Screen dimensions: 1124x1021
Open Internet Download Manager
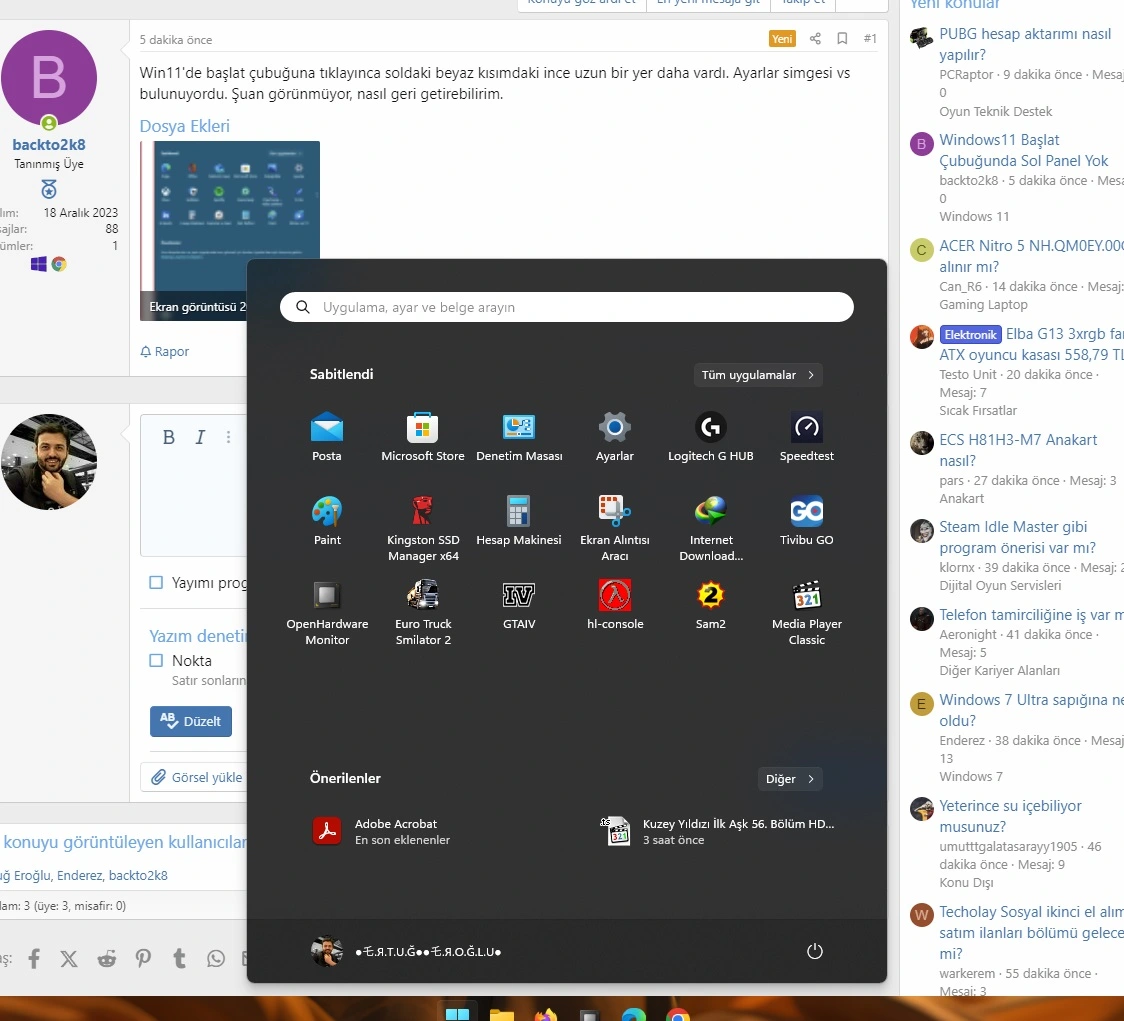click(x=710, y=528)
